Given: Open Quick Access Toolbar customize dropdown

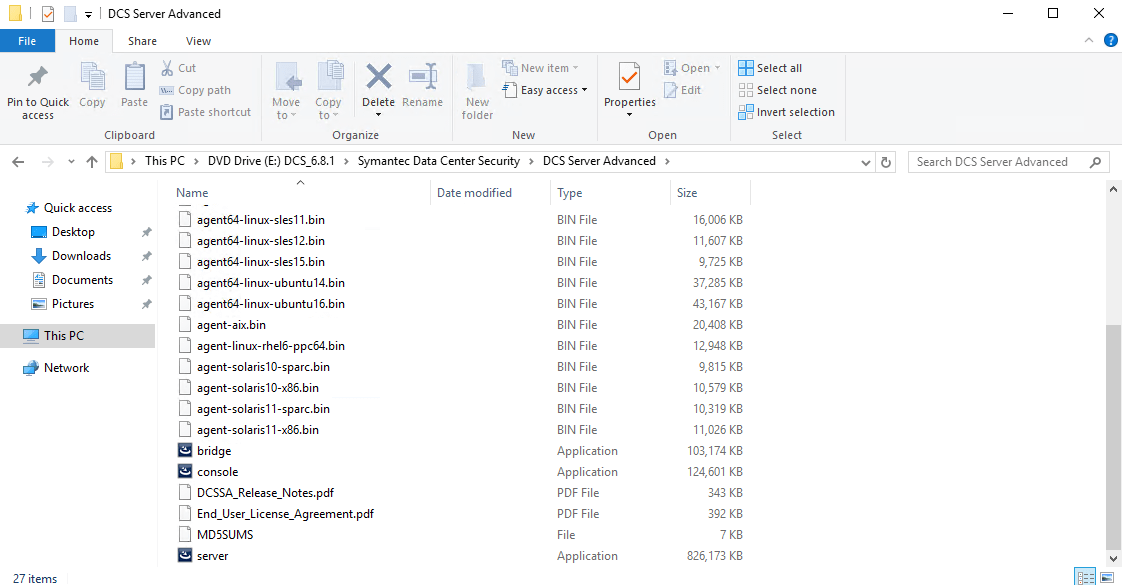Looking at the screenshot, I should 88,14.
